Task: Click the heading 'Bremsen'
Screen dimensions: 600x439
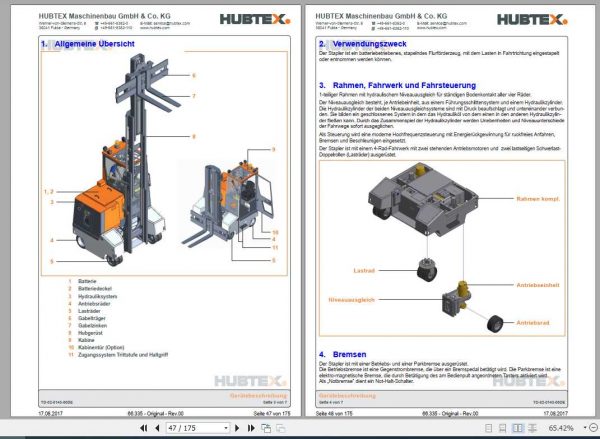Action: [349, 354]
